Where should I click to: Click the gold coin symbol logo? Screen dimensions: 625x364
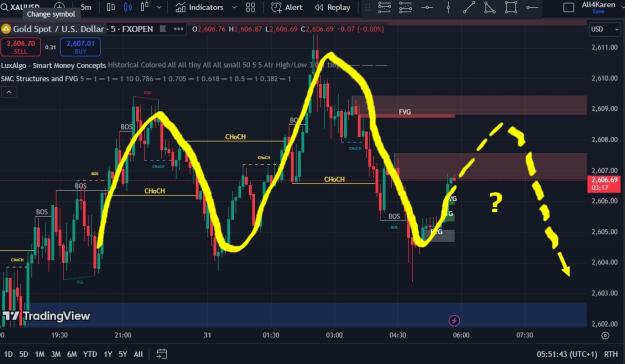click(x=6, y=29)
